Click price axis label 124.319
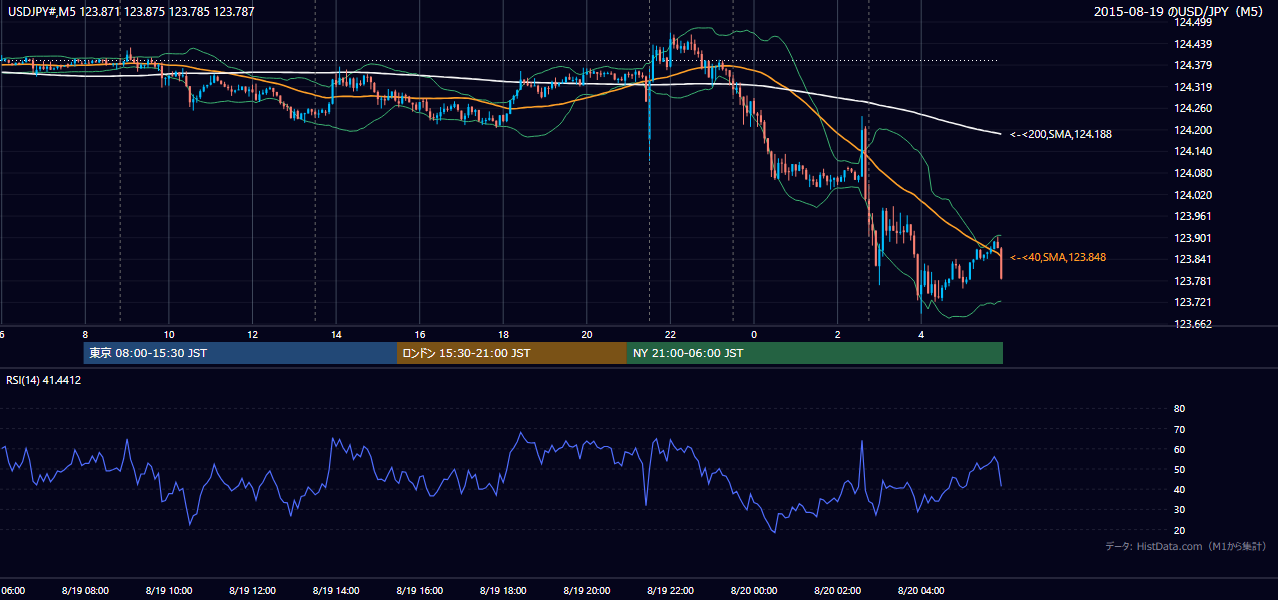 click(1192, 87)
